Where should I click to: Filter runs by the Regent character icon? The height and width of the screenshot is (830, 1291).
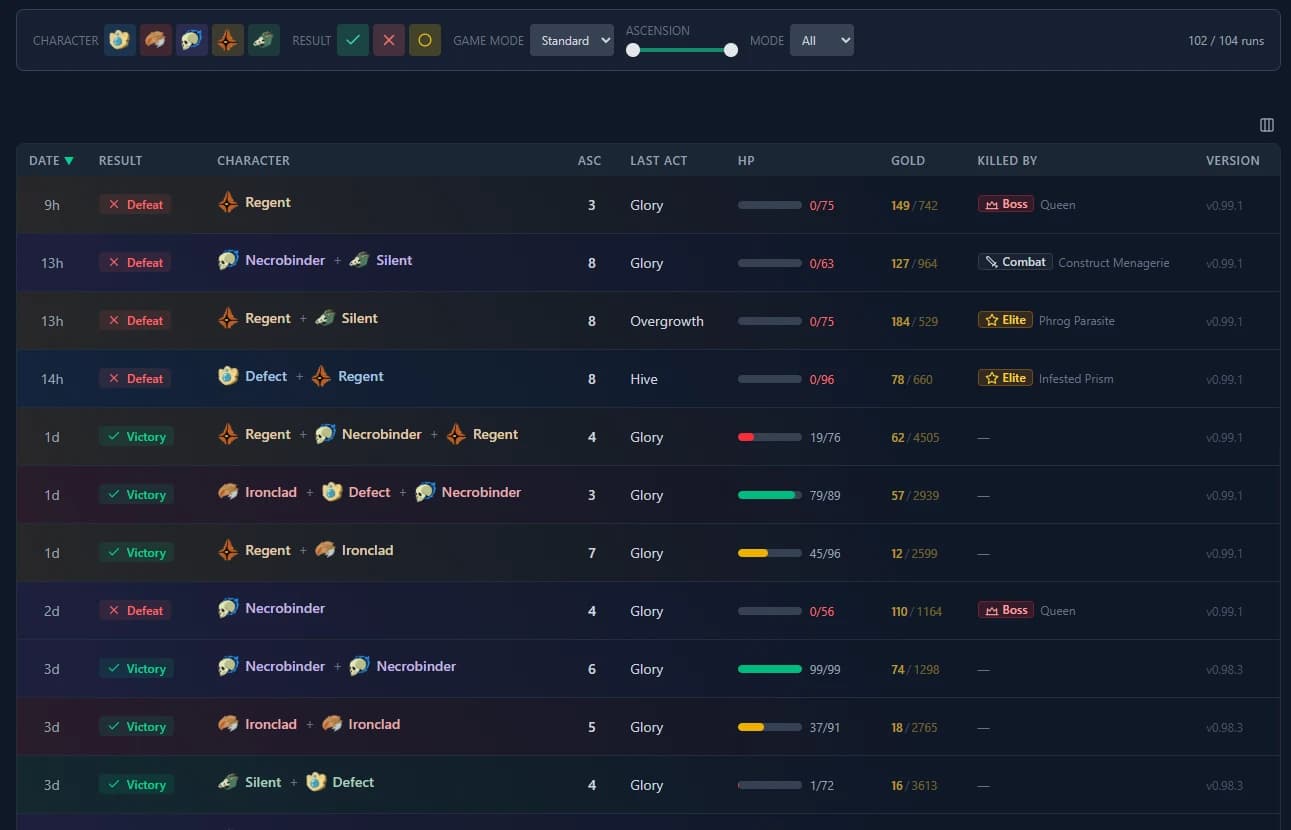tap(228, 40)
